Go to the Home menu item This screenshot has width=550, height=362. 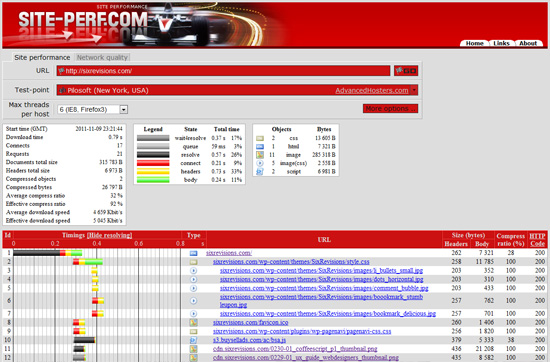tap(475, 43)
